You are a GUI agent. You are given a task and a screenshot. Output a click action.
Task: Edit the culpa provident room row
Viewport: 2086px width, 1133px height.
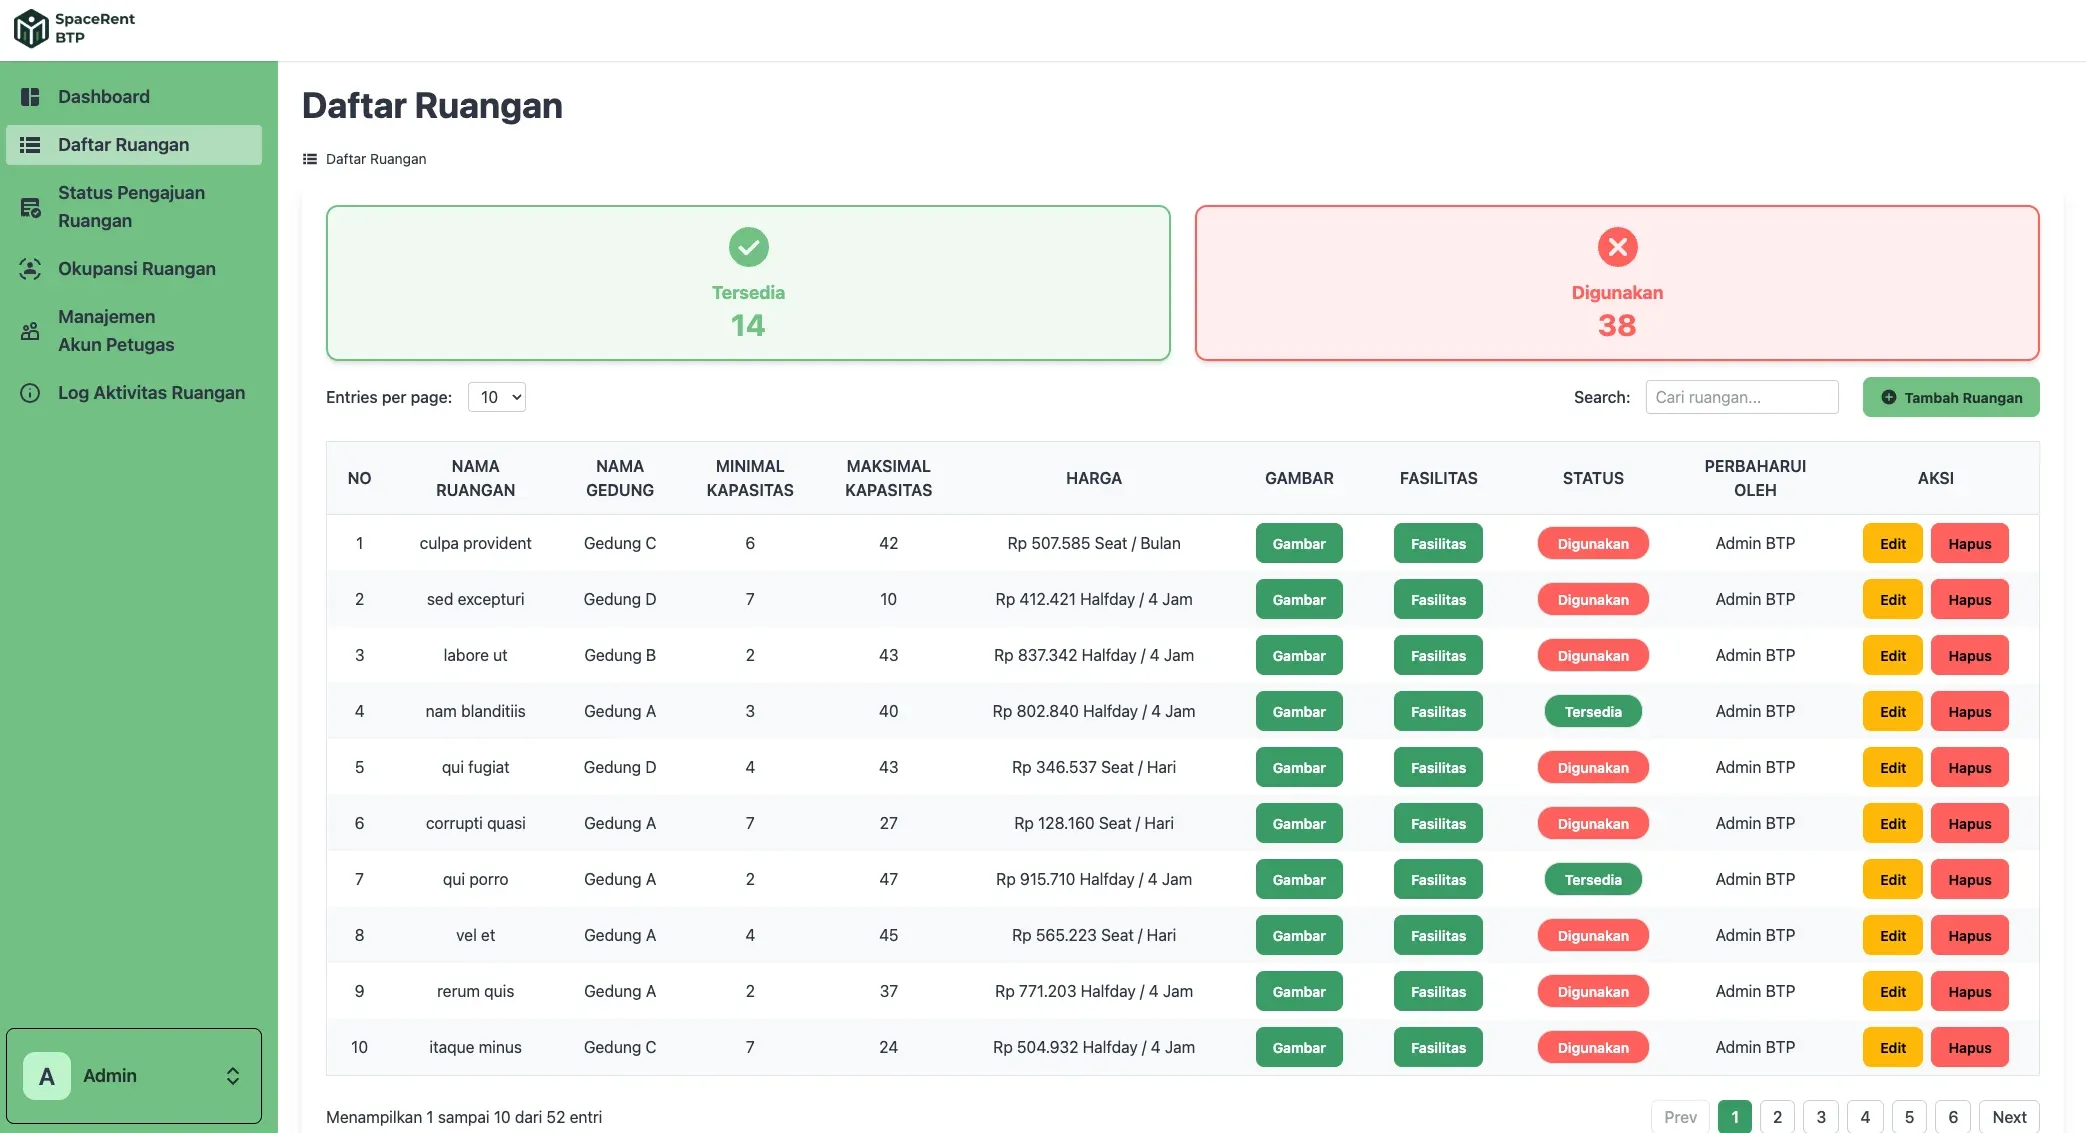(x=1892, y=544)
